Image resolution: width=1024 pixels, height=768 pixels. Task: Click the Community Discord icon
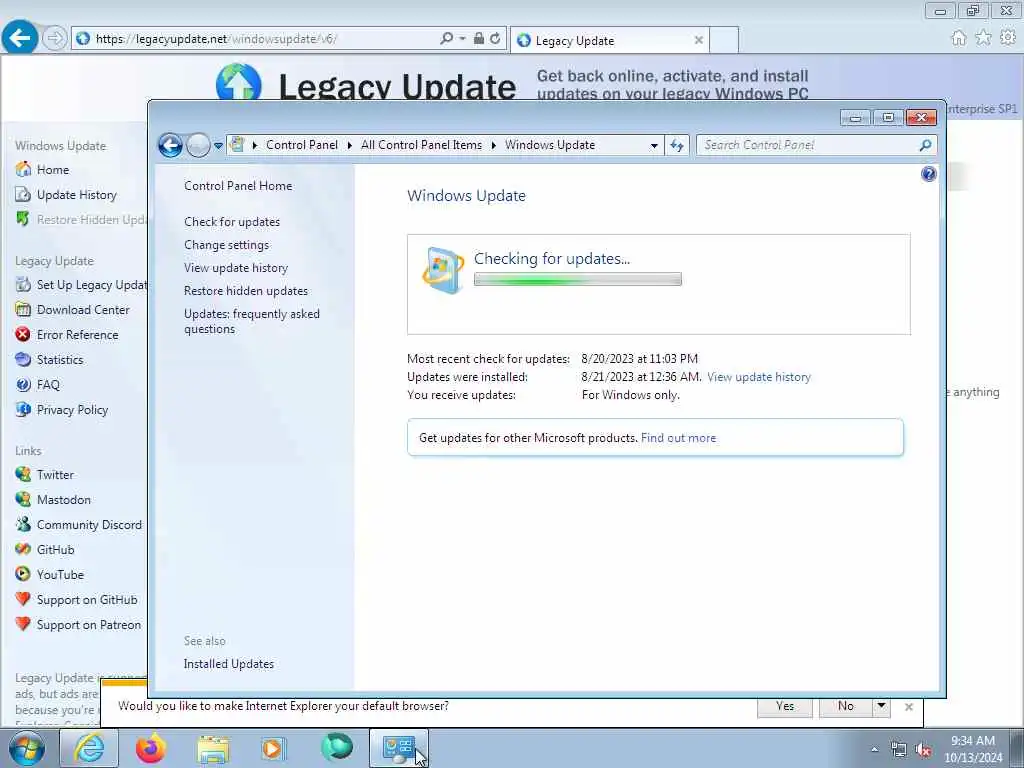point(23,524)
